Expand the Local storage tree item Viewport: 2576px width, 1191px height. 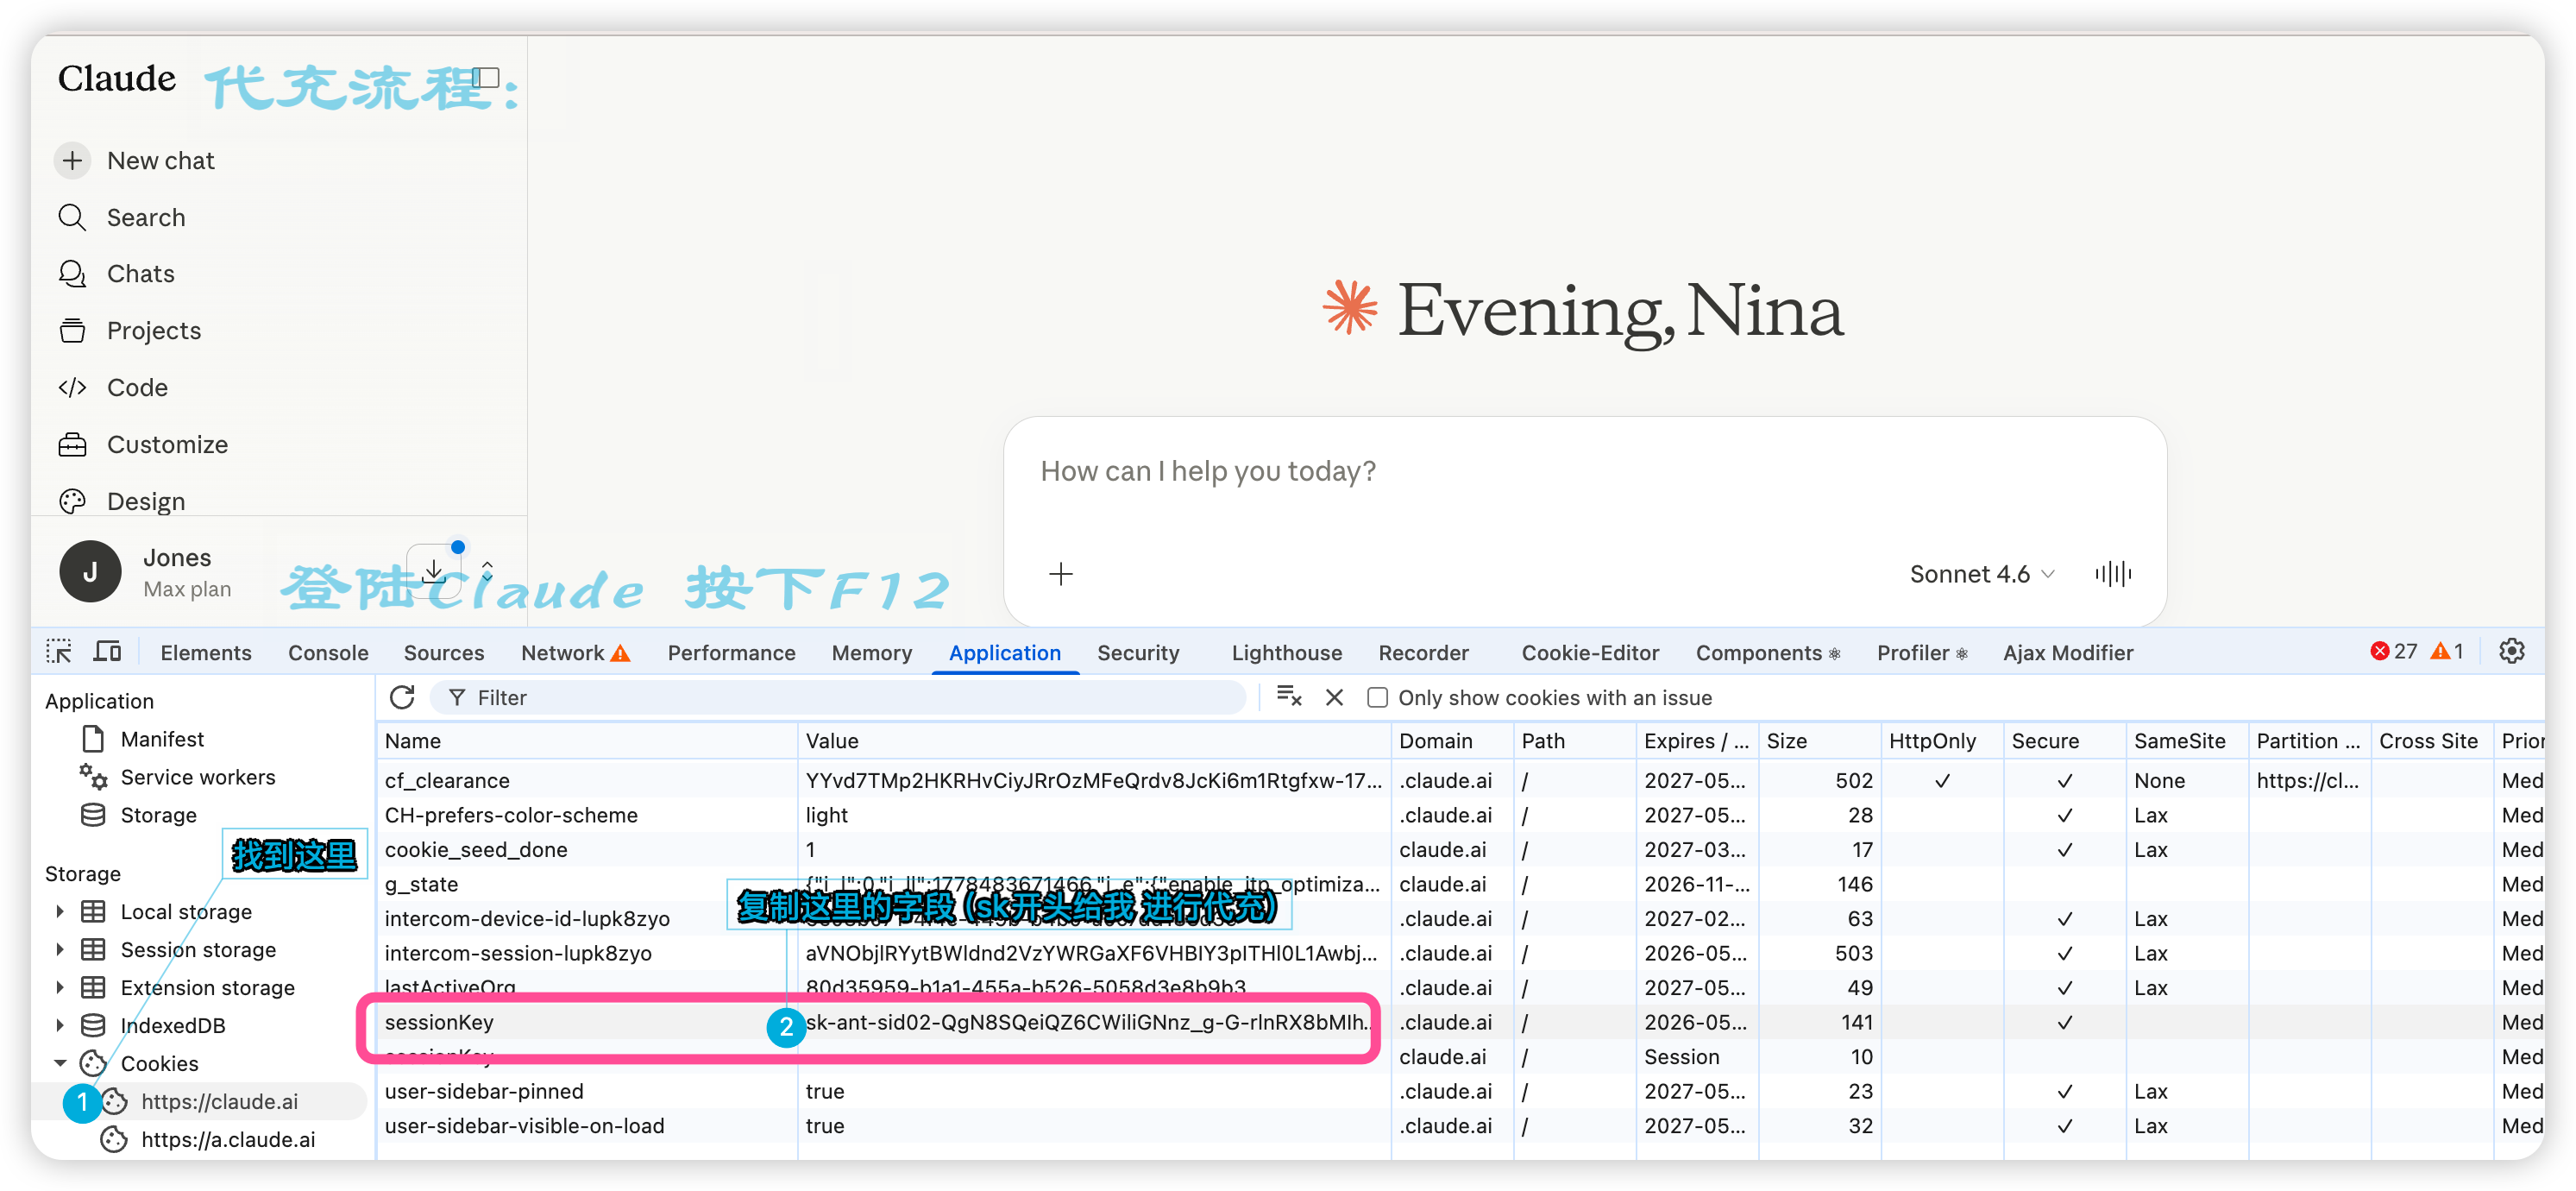(59, 911)
